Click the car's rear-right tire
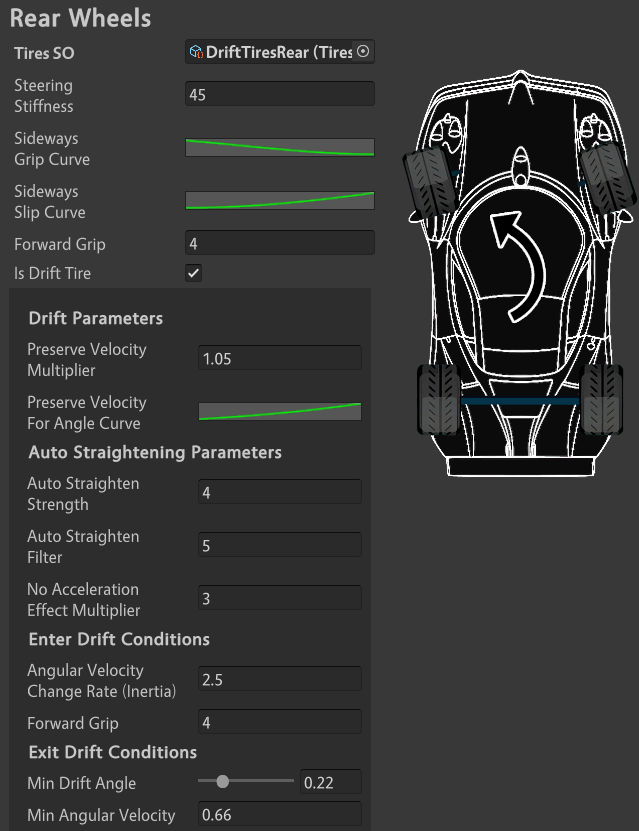 (601, 399)
